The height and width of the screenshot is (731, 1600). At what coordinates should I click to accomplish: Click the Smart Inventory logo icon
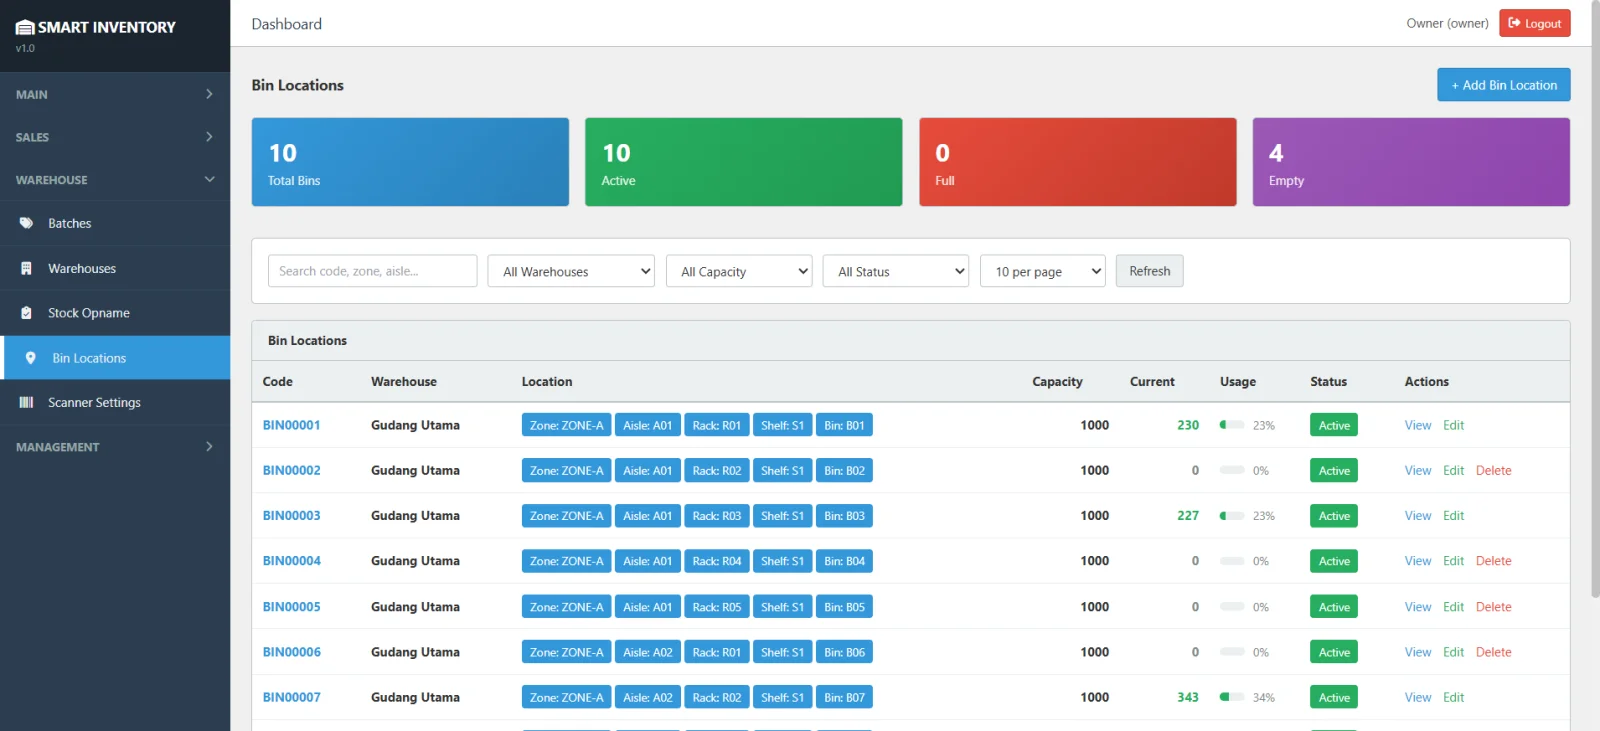[x=25, y=27]
